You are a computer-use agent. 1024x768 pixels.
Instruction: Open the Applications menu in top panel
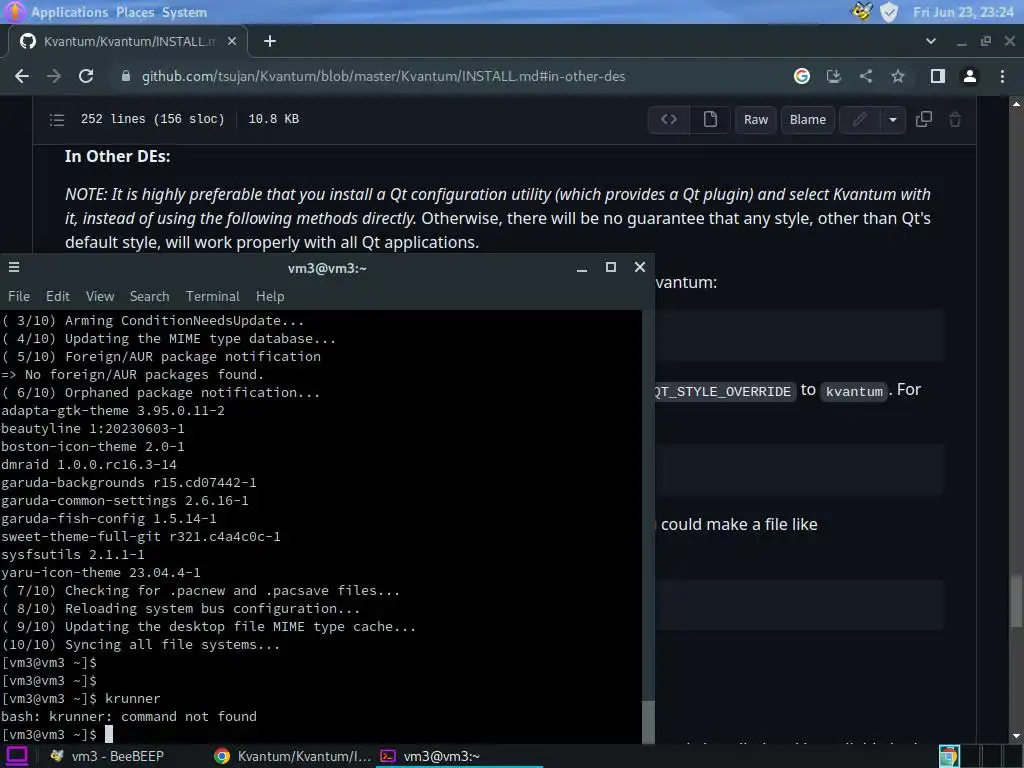[x=69, y=12]
